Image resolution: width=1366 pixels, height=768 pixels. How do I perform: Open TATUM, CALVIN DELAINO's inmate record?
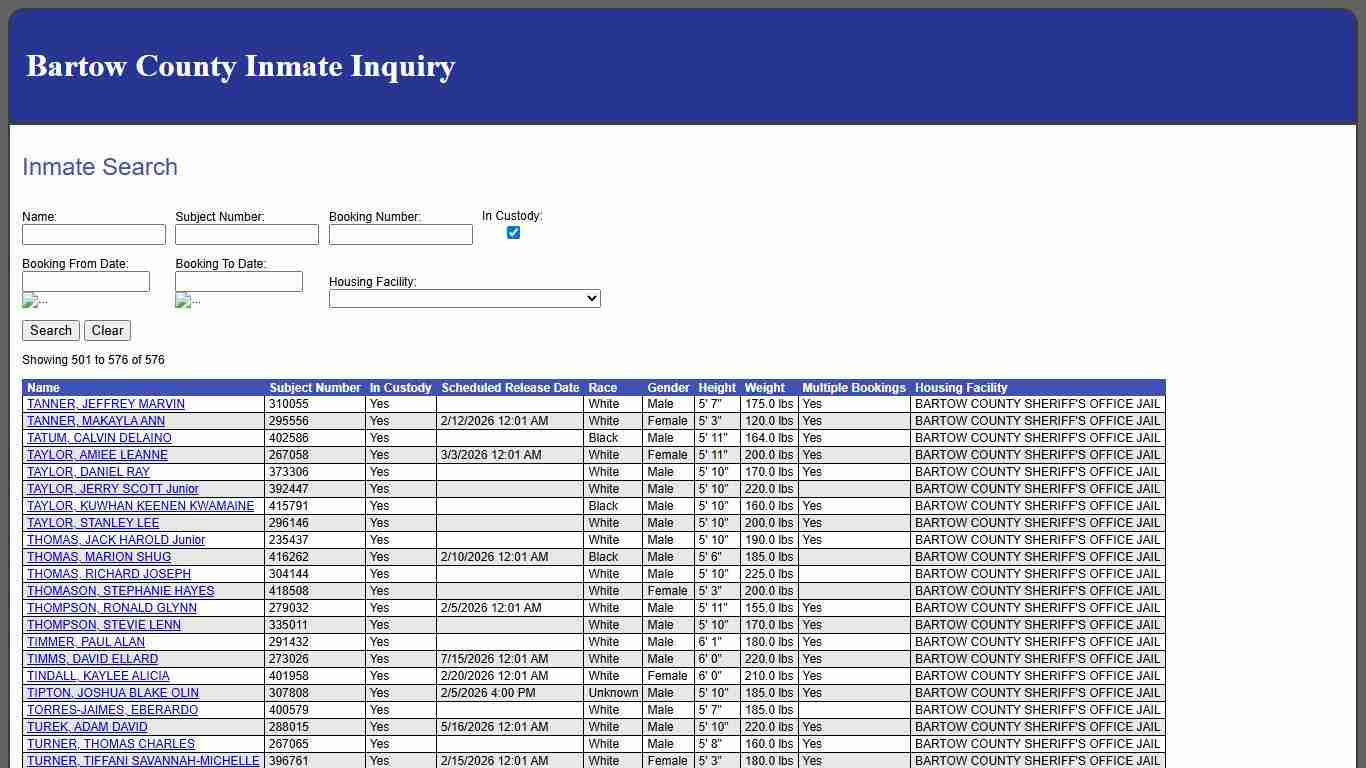[97, 438]
